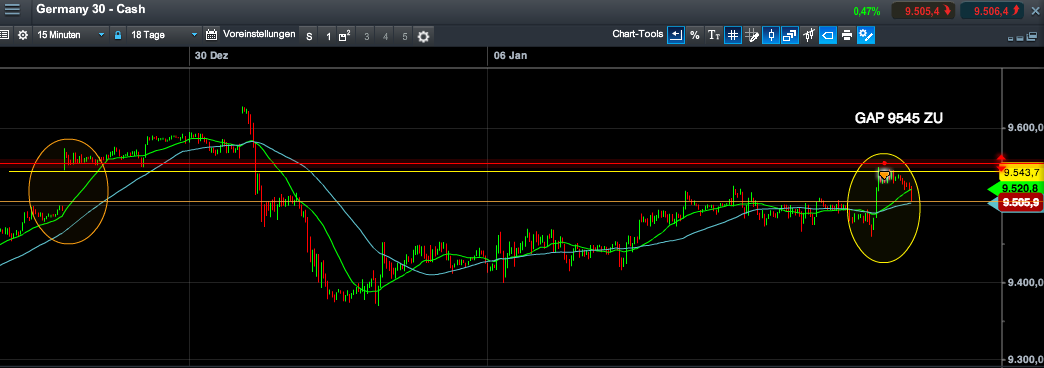This screenshot has width=1044, height=368.
Task: Expand the 18 Tage period dropdown
Action: tap(164, 35)
